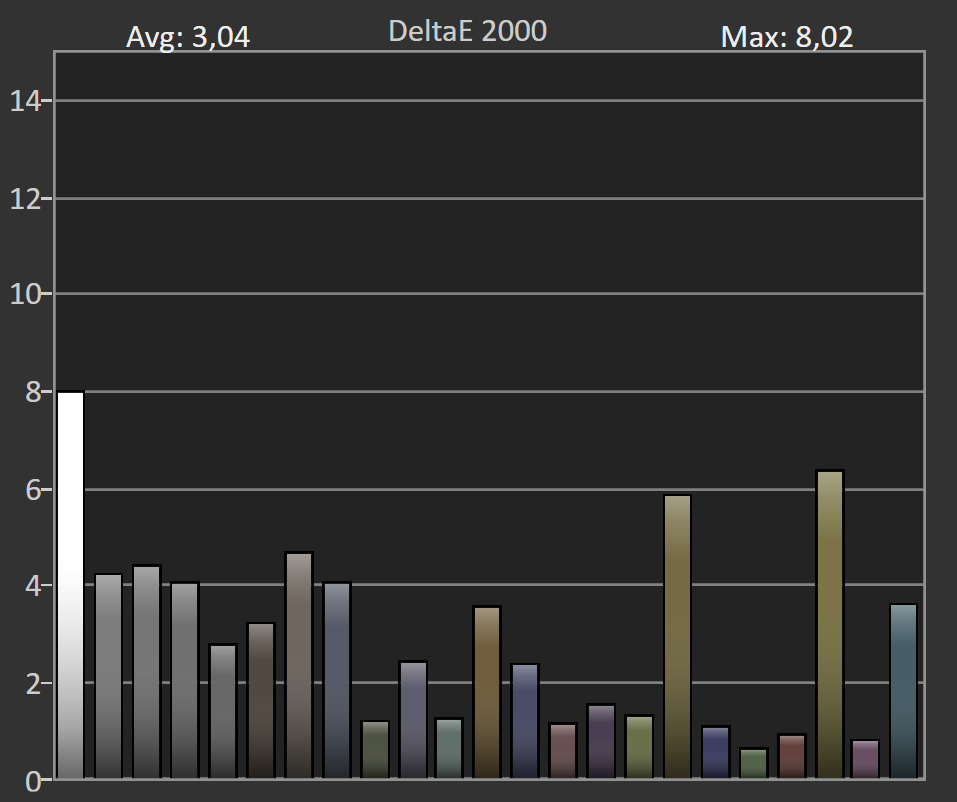Click the "Max: 8,02" label
The height and width of the screenshot is (802, 957).
tap(787, 37)
